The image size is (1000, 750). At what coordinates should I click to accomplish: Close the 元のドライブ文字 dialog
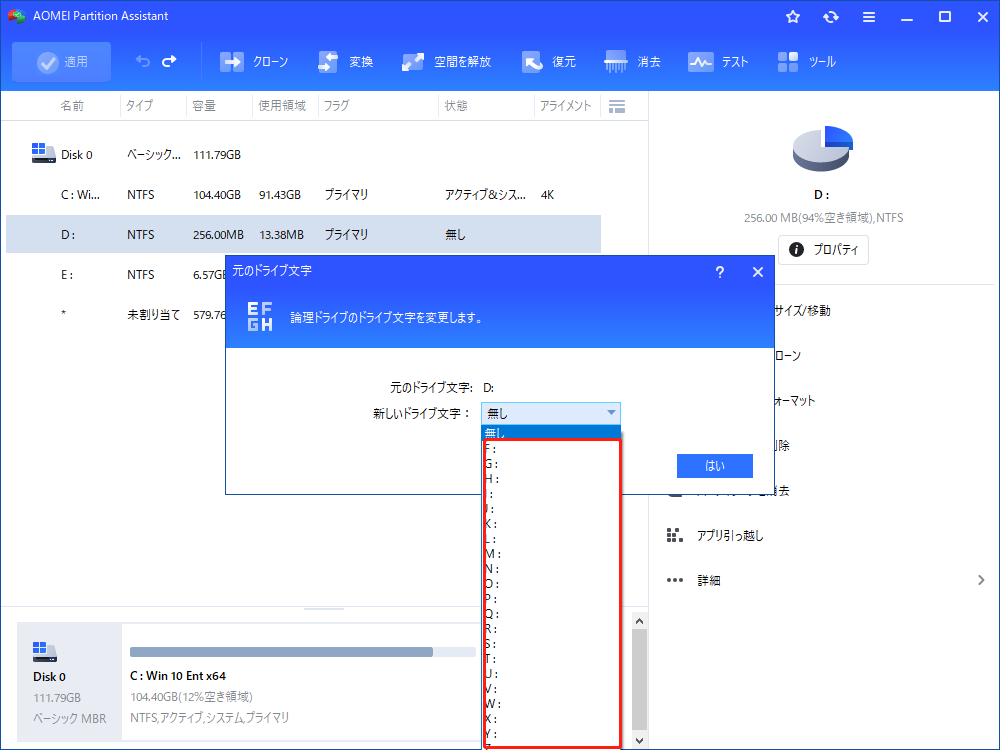(758, 272)
